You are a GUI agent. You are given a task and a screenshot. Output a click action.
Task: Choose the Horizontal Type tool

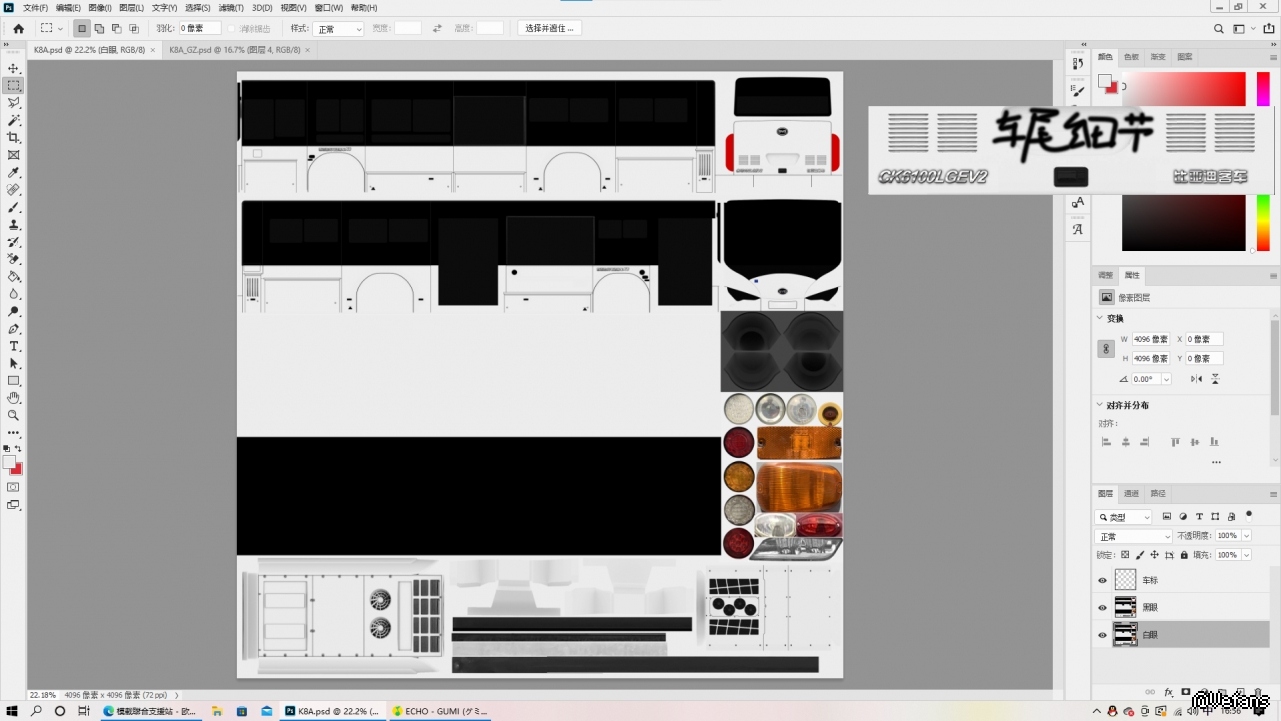click(14, 346)
